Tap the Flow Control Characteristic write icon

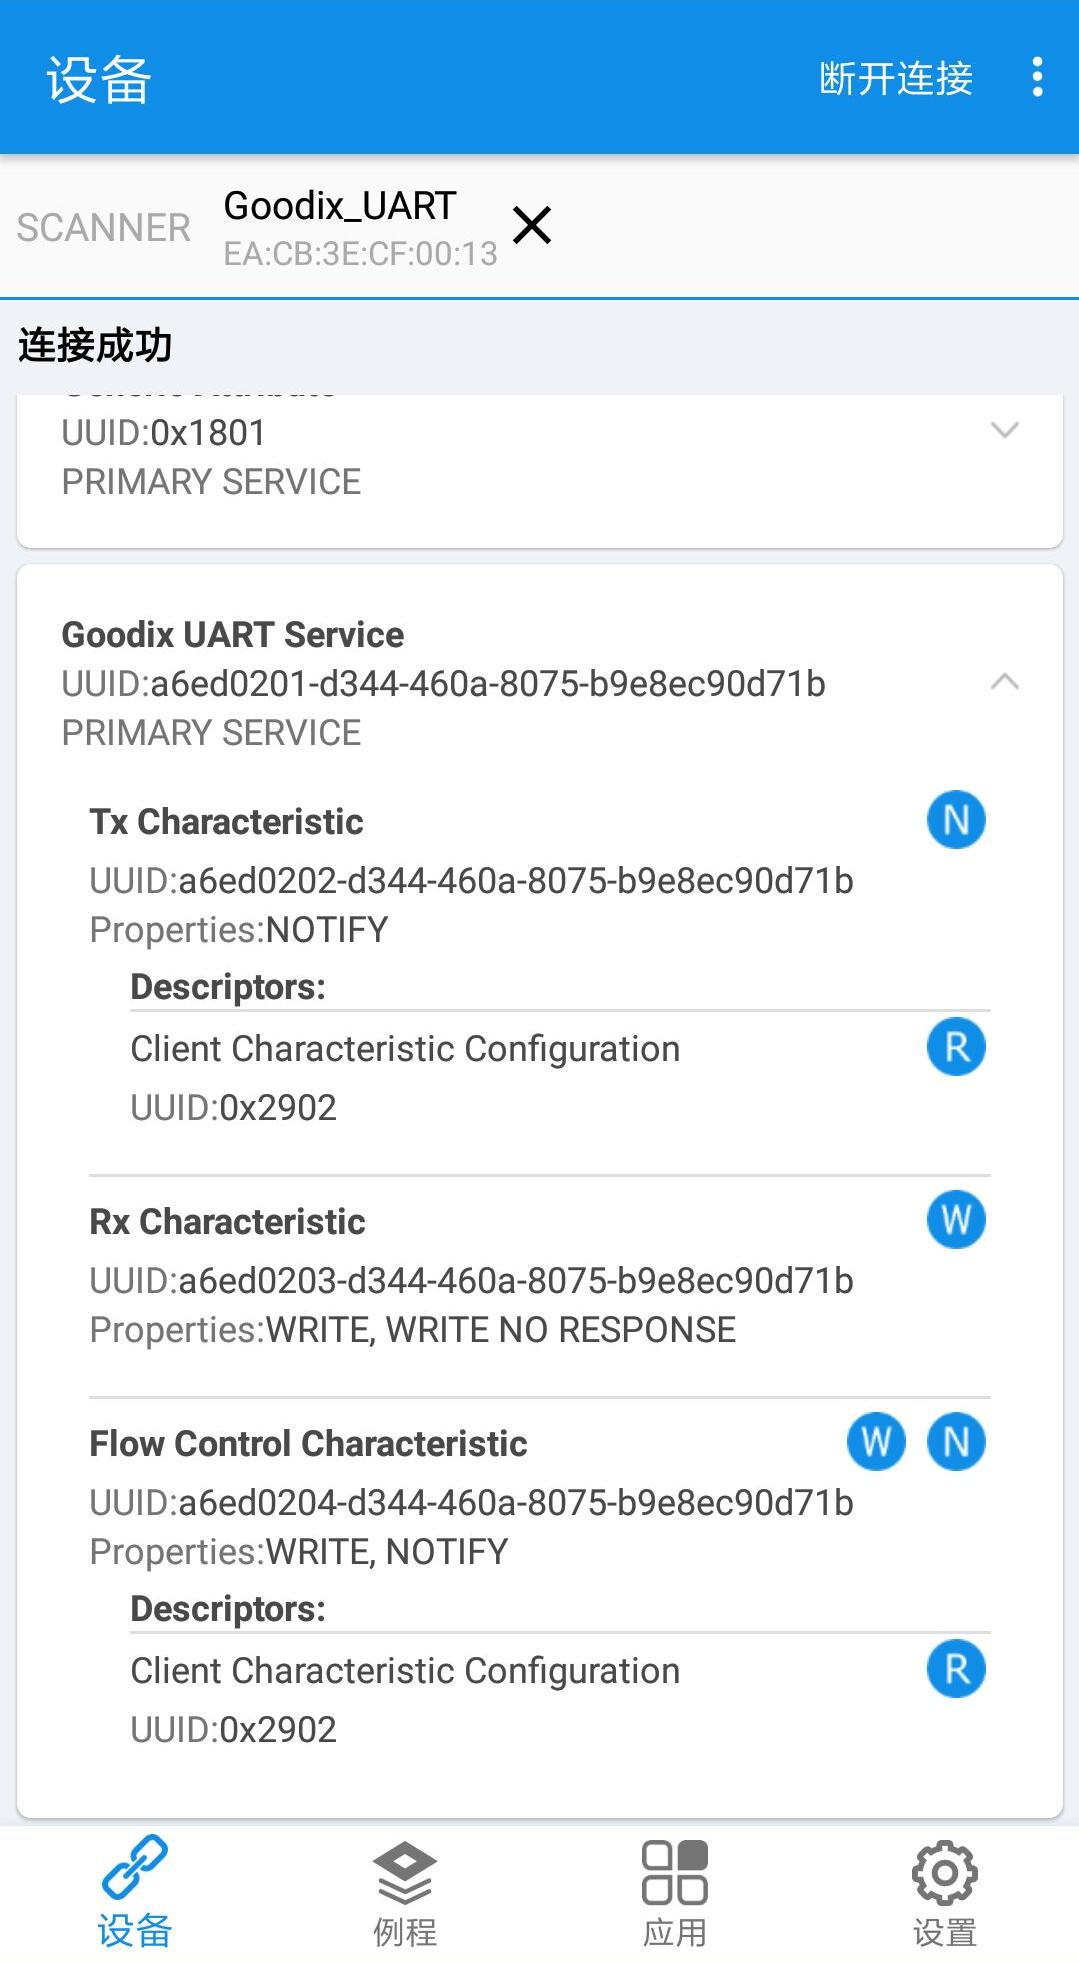pyautogui.click(x=876, y=1442)
